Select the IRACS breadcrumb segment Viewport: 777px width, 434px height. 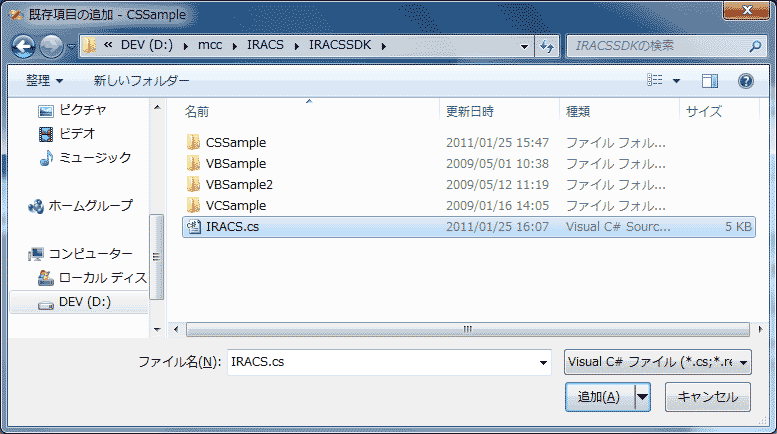(265, 45)
